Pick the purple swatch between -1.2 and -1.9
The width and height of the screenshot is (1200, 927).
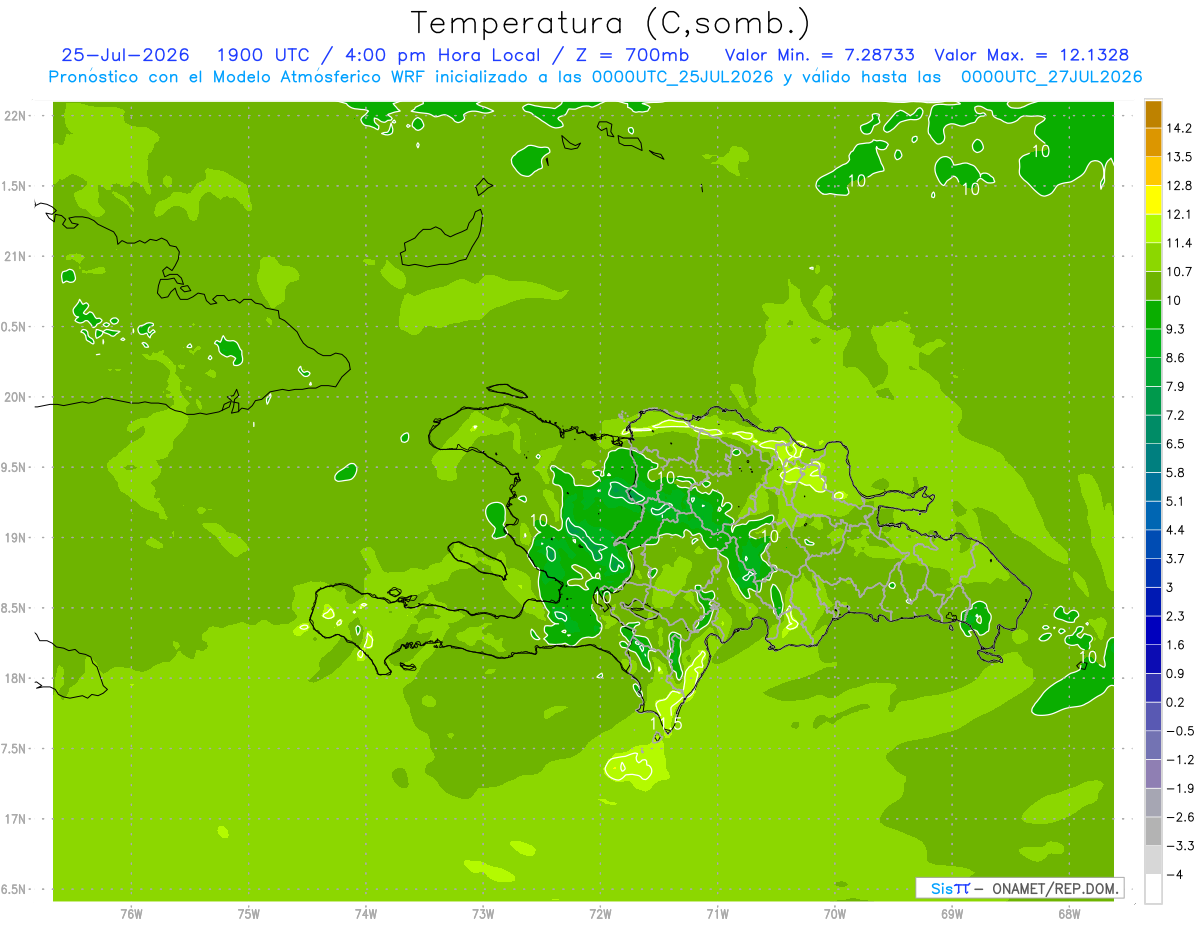(x=1153, y=774)
